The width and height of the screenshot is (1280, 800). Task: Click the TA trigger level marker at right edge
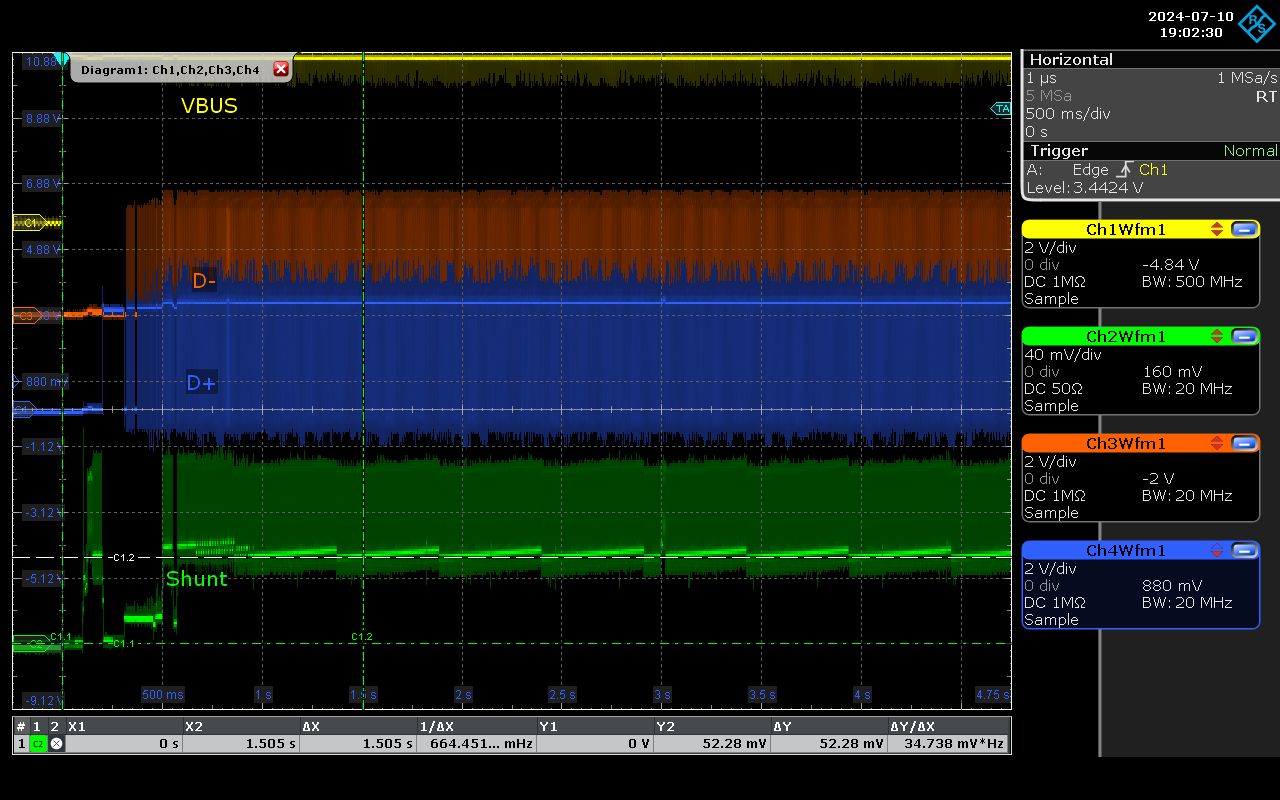(x=1001, y=108)
